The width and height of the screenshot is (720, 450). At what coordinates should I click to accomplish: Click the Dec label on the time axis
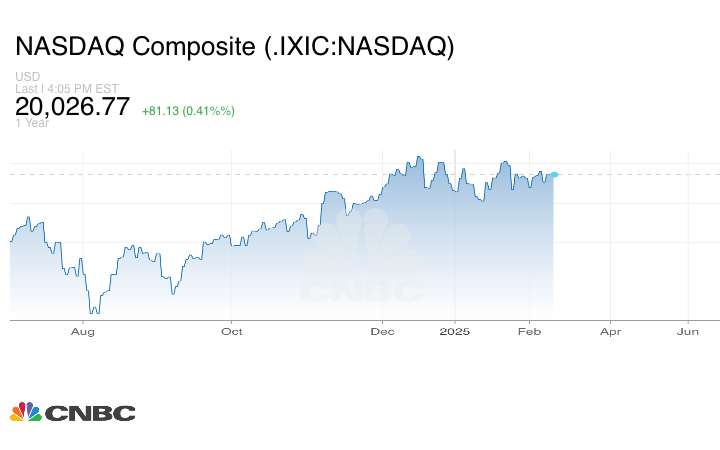[382, 331]
